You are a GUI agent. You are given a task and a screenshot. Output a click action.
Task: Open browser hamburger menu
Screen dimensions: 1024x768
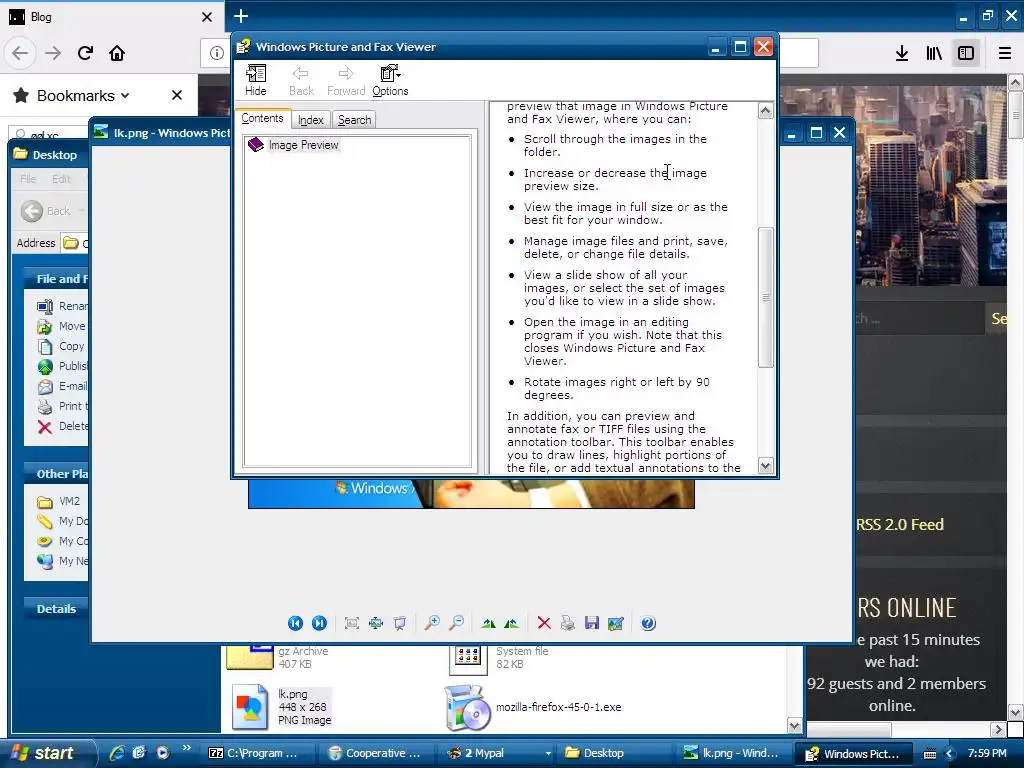[1005, 53]
